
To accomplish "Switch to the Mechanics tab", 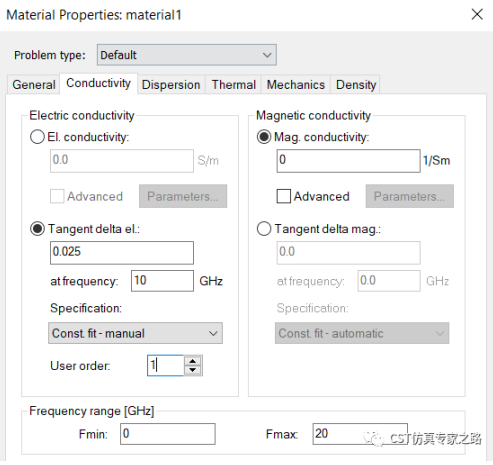I will pyautogui.click(x=296, y=85).
